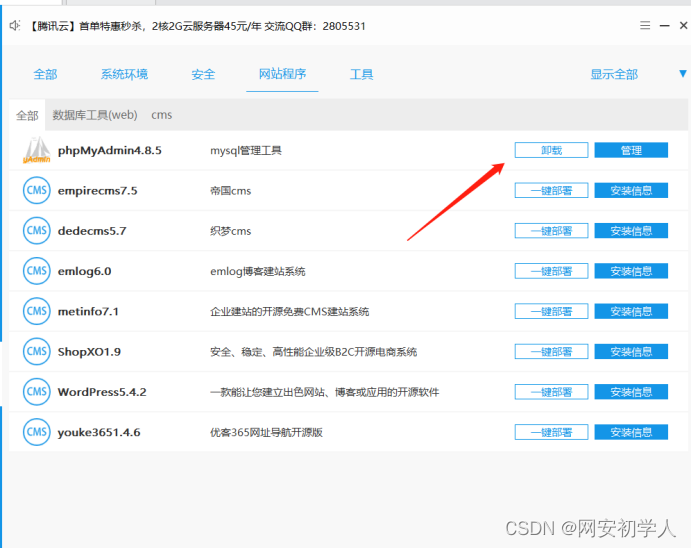Select the 网站程序 tab
Screen dimensions: 692x548
(x=282, y=74)
